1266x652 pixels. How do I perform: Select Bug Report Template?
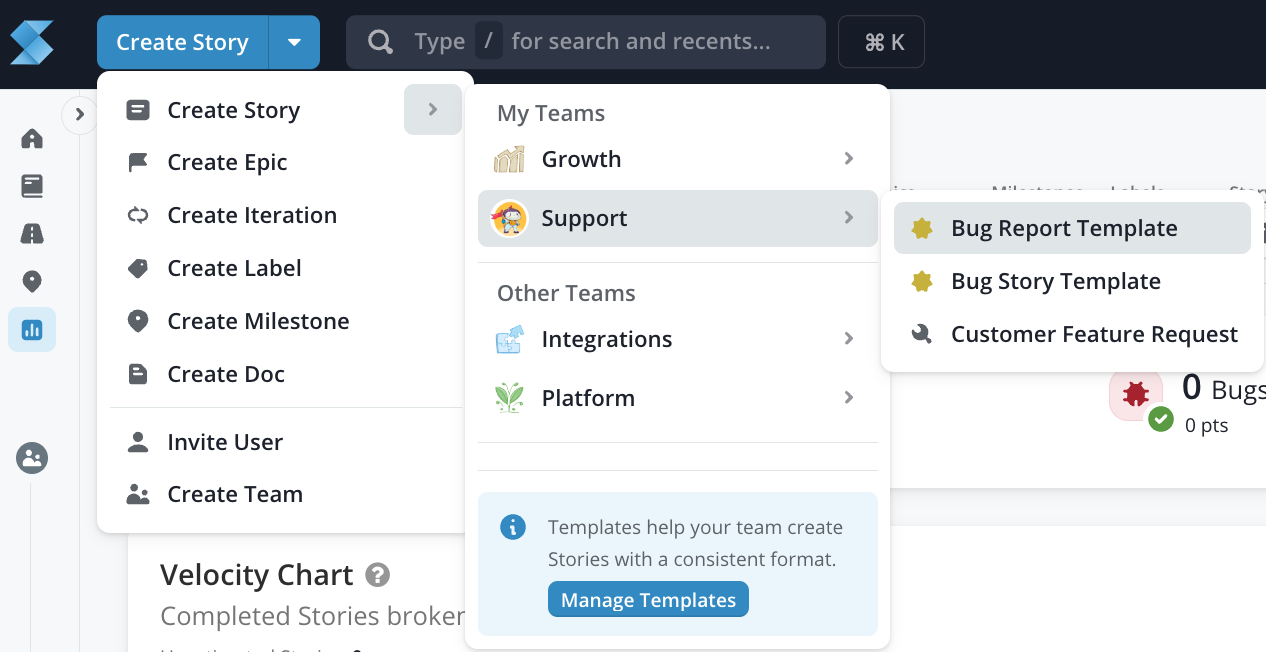point(1064,228)
